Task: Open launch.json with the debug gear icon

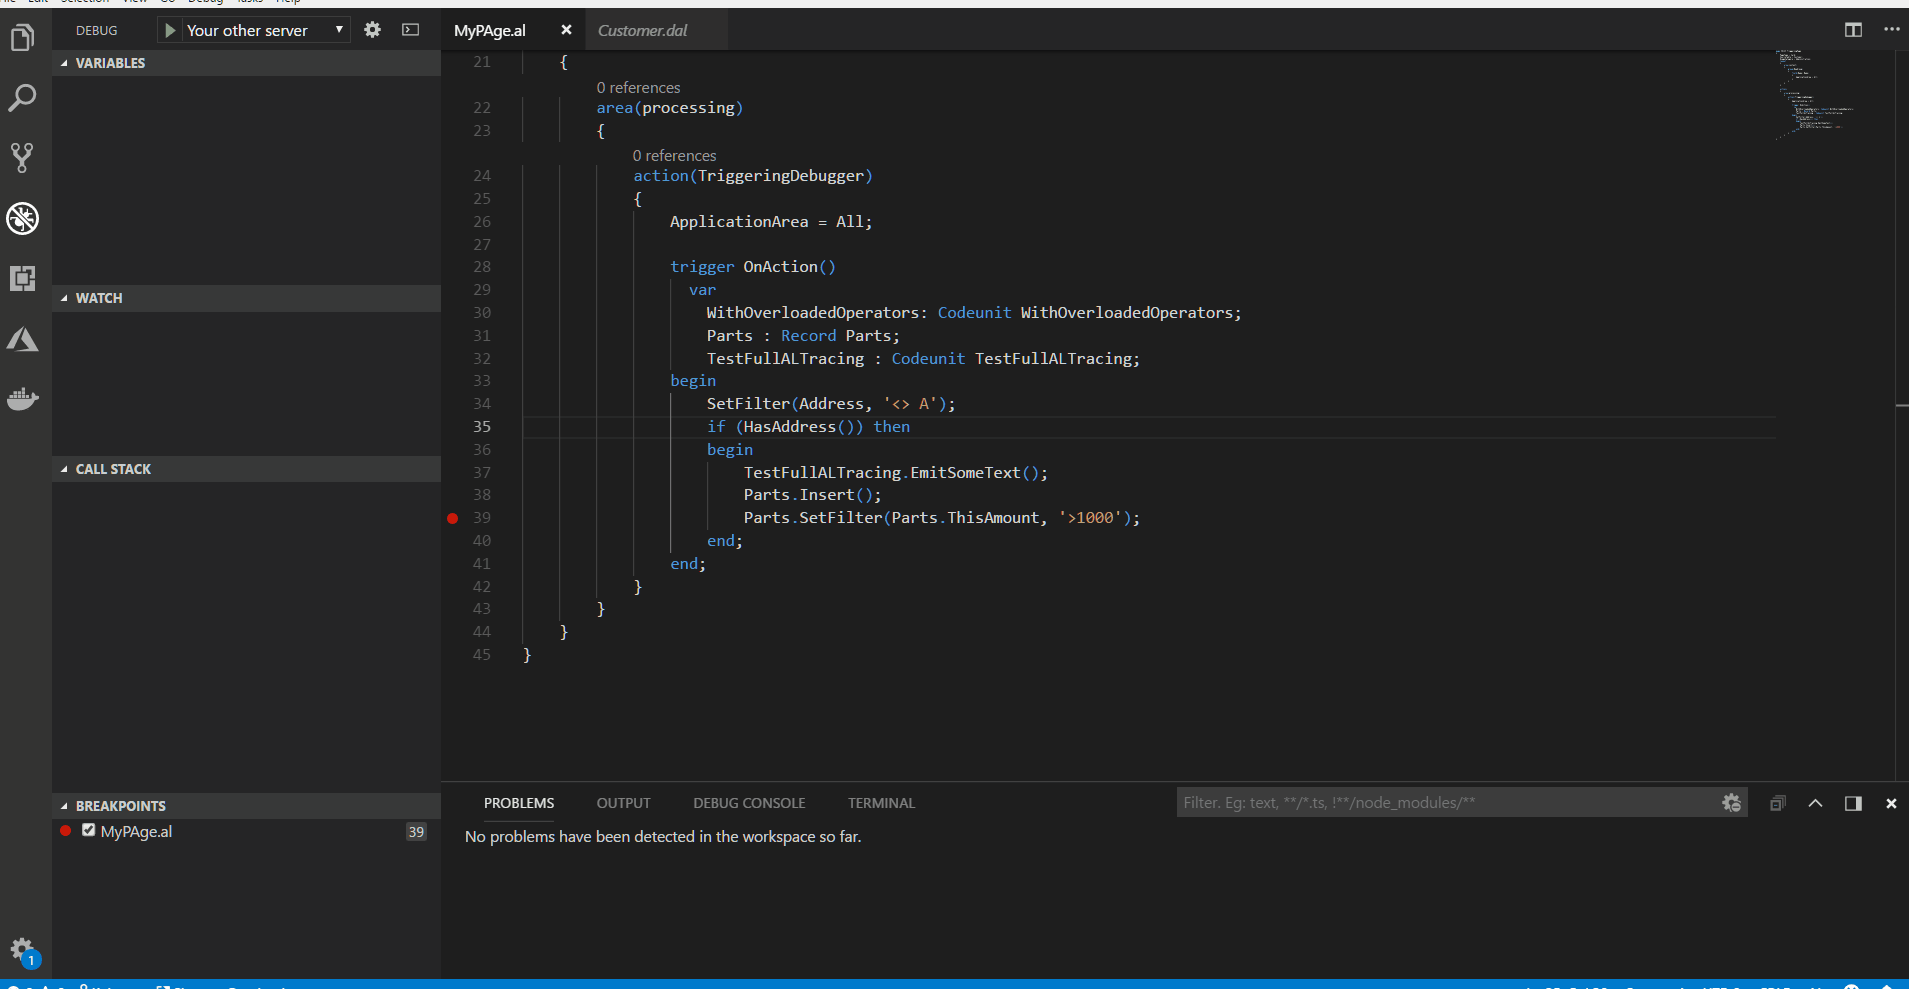Action: click(372, 30)
